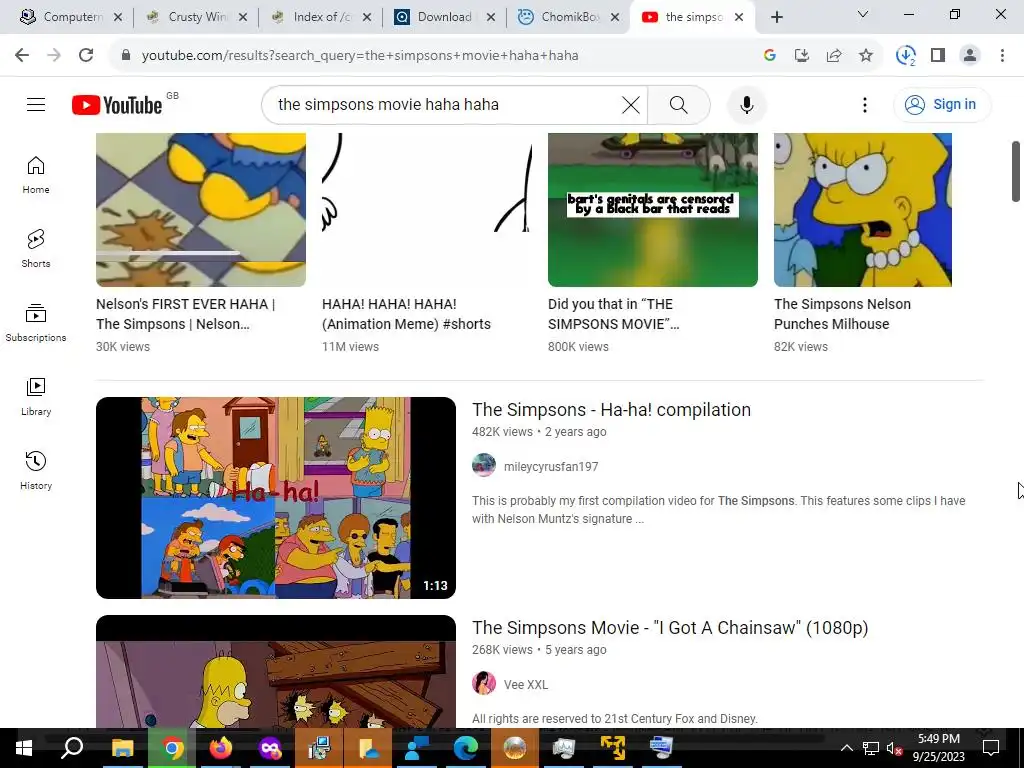Screen dimensions: 1024x768
Task: Open Home in YouTube sidebar
Action: pos(36,175)
